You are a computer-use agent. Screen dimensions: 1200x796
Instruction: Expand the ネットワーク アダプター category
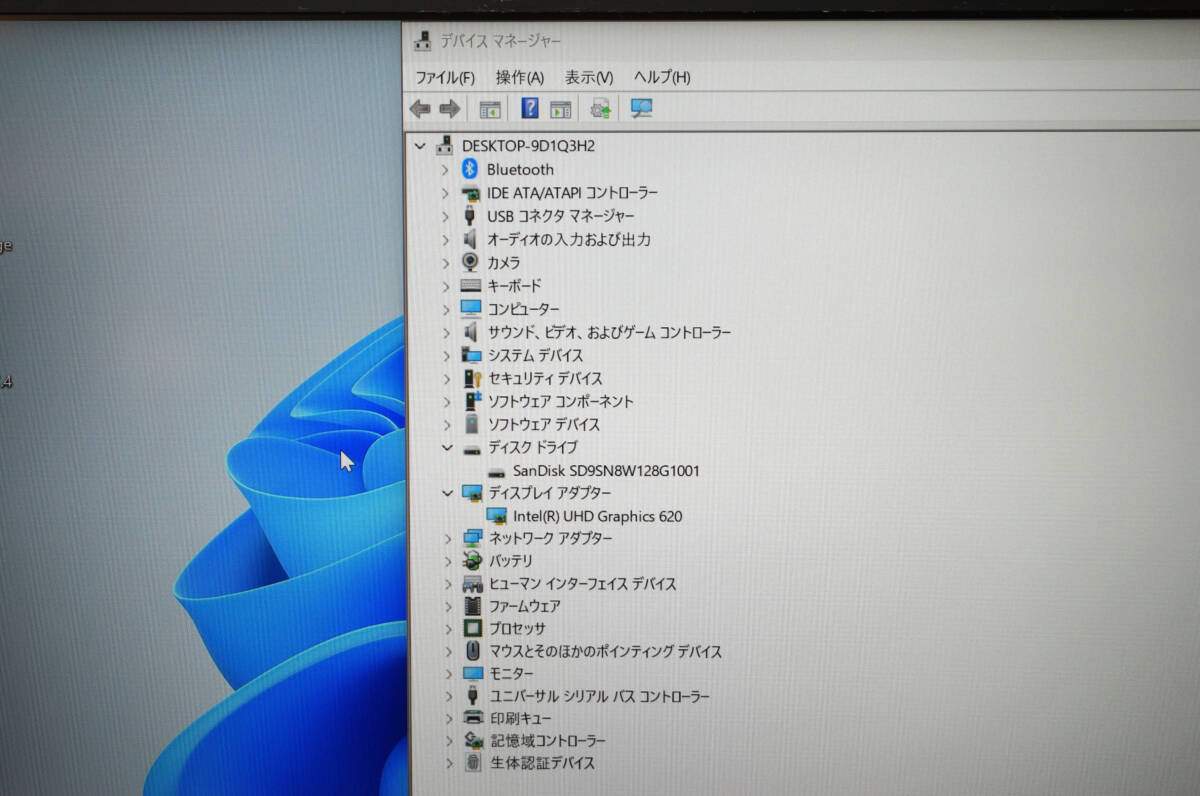point(447,539)
